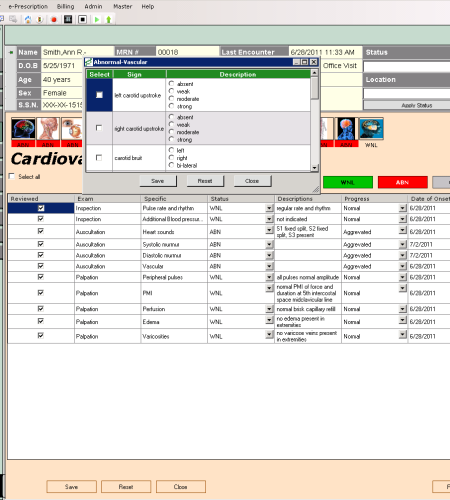Select 'strong' for left carotid upstroke
This screenshot has height=500, width=450.
(171, 106)
